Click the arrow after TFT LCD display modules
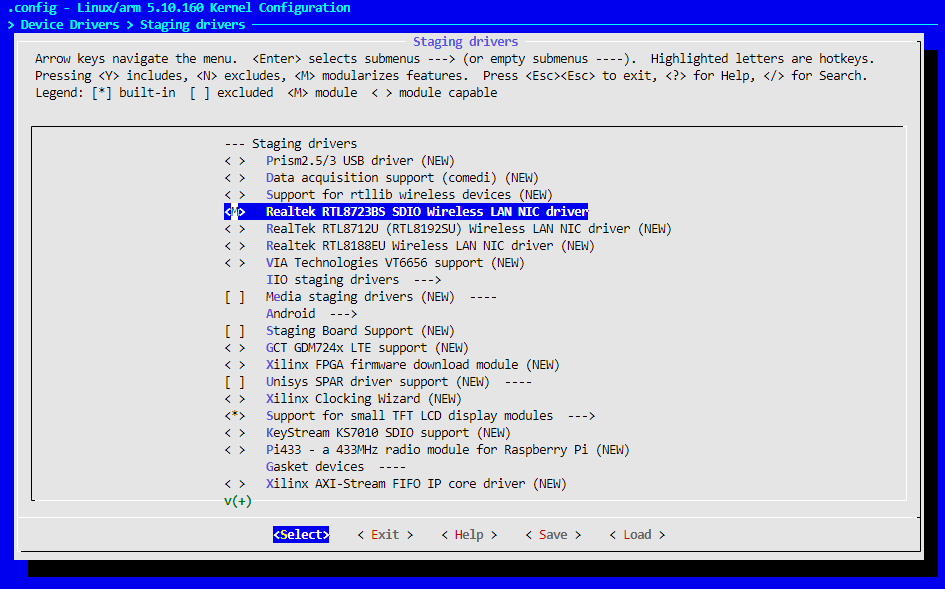 [582, 415]
